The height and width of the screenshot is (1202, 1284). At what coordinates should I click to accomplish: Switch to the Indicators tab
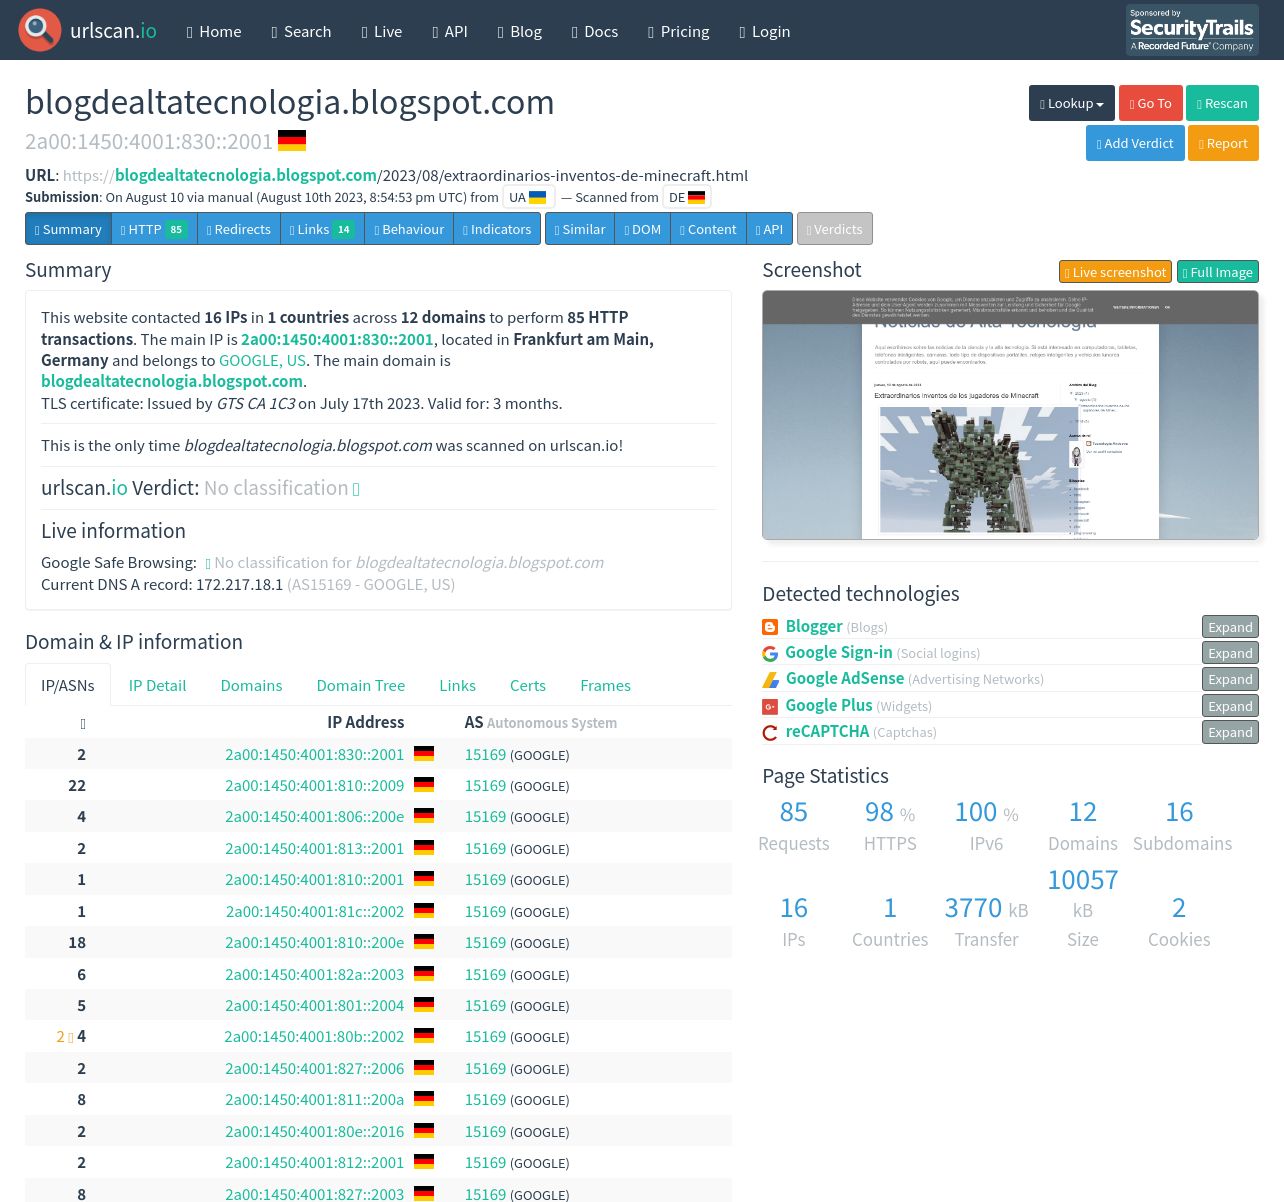(x=497, y=229)
